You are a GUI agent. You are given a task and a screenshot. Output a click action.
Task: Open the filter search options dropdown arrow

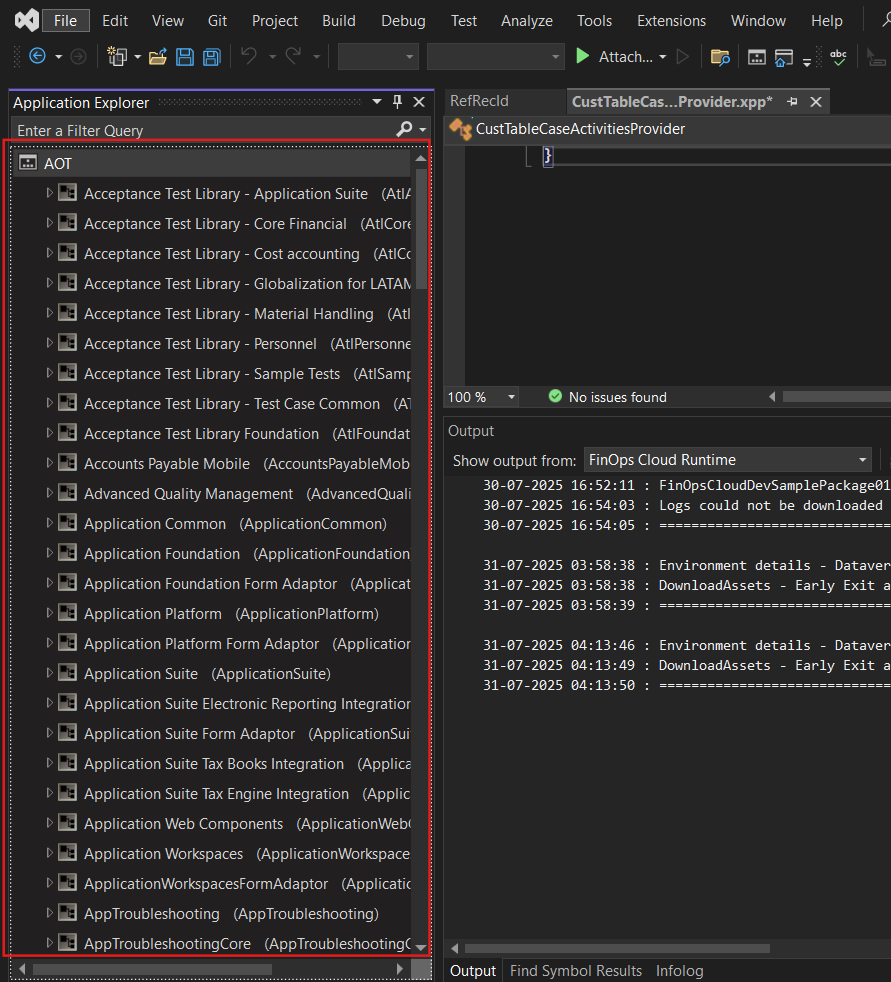[x=423, y=130]
